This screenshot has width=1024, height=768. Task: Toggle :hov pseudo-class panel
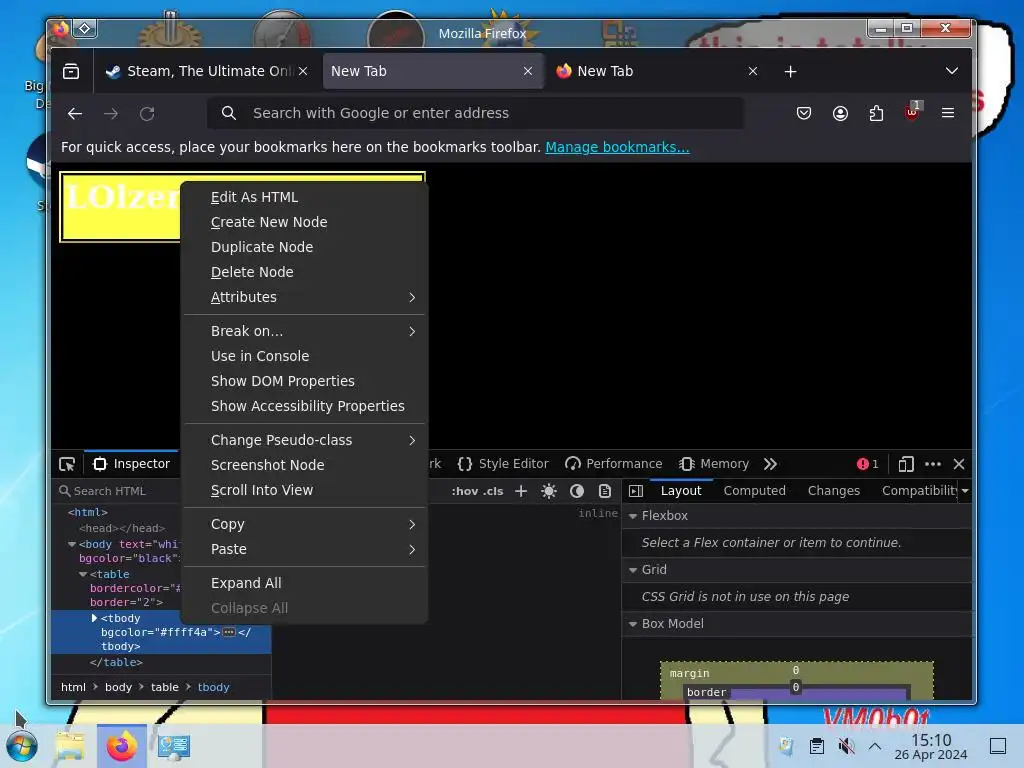pyautogui.click(x=464, y=491)
